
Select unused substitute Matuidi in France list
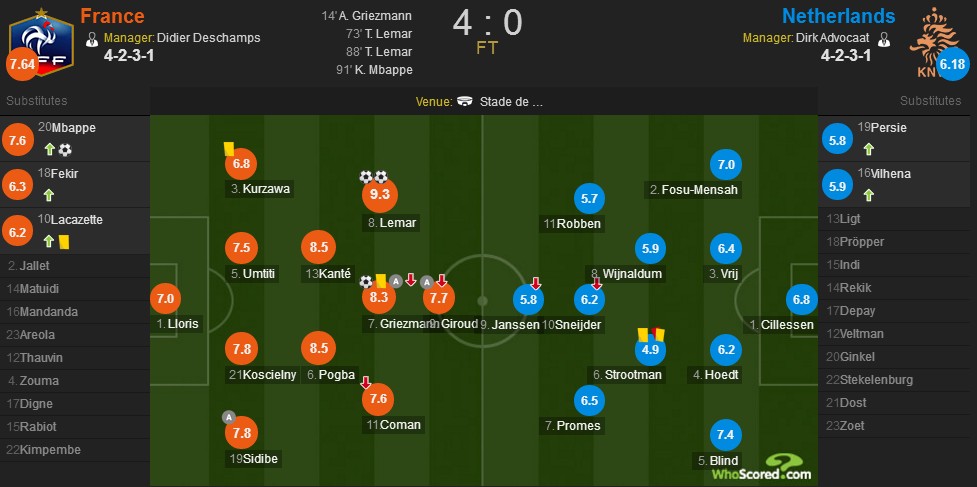click(x=75, y=288)
